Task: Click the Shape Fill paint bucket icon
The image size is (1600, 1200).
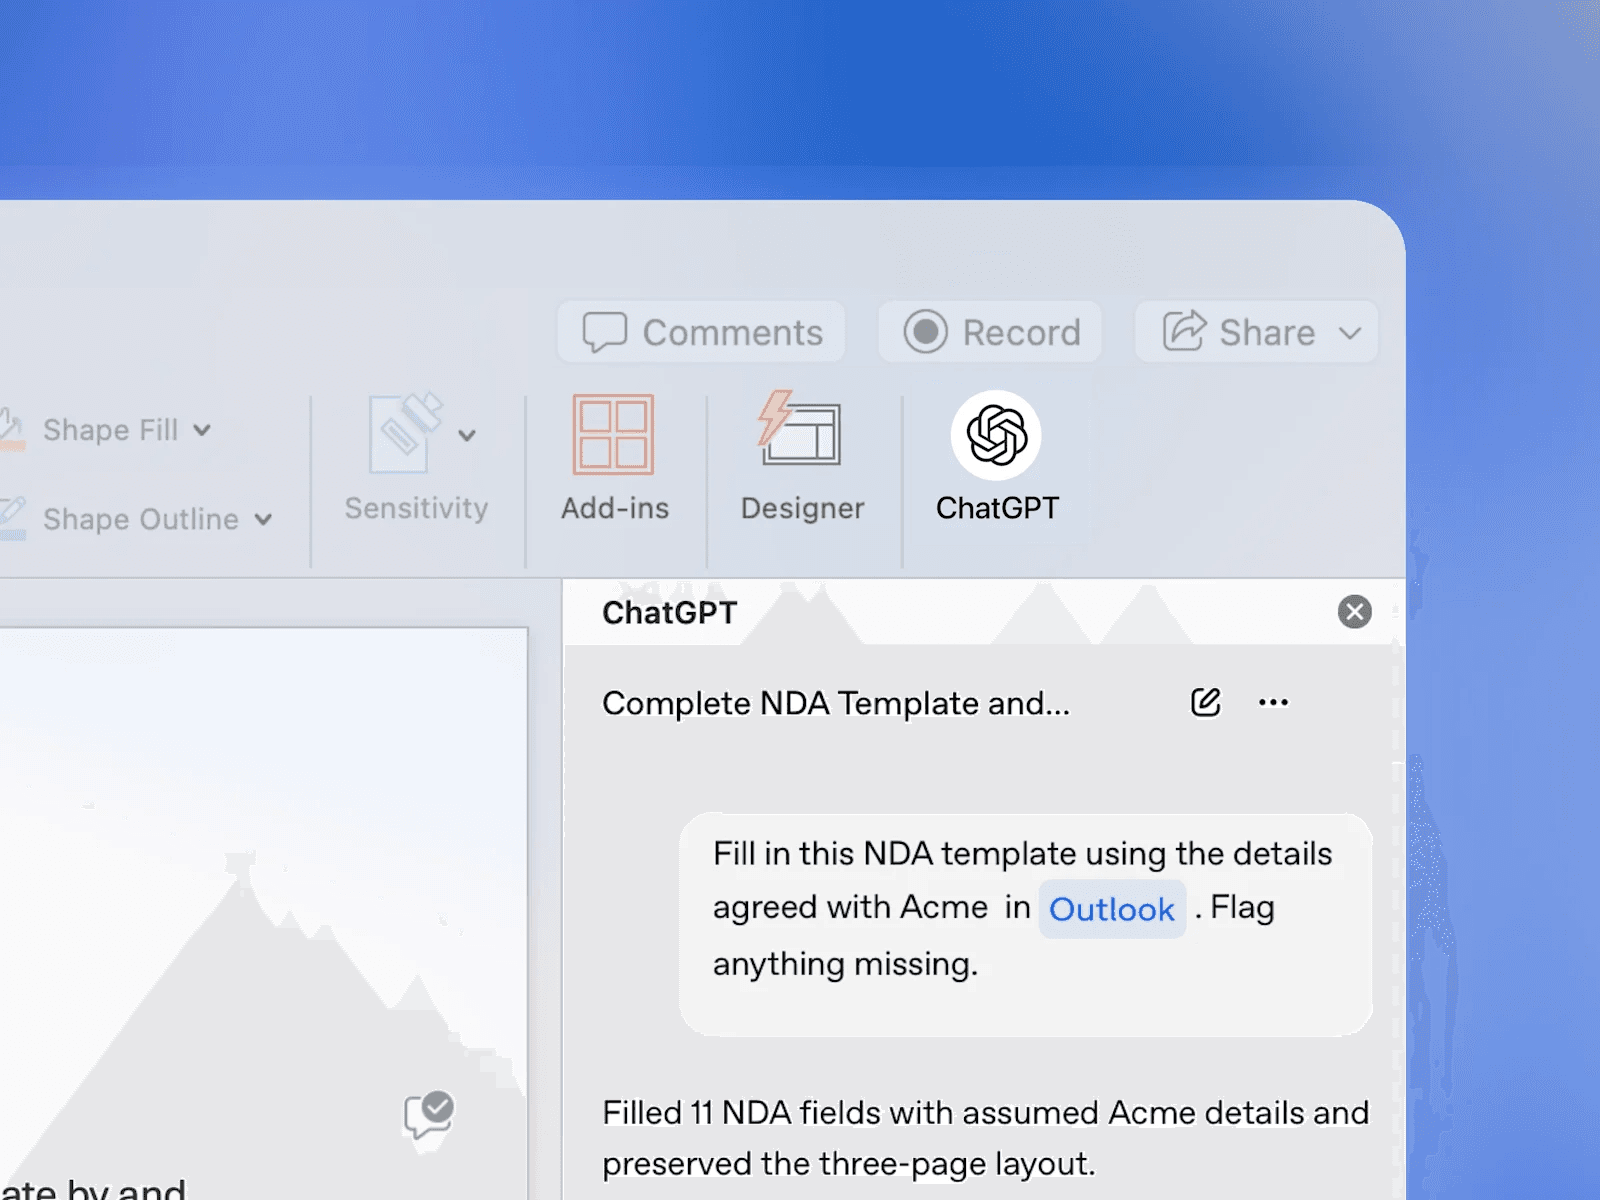Action: pyautogui.click(x=11, y=429)
